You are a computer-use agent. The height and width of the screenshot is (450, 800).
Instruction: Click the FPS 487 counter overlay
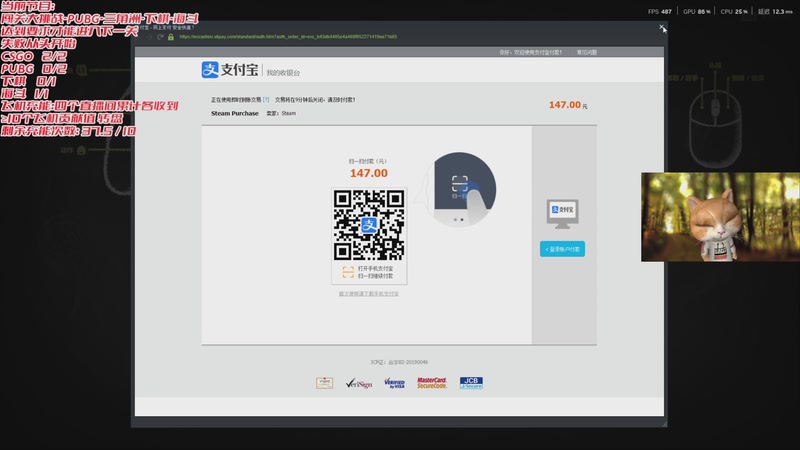(660, 11)
